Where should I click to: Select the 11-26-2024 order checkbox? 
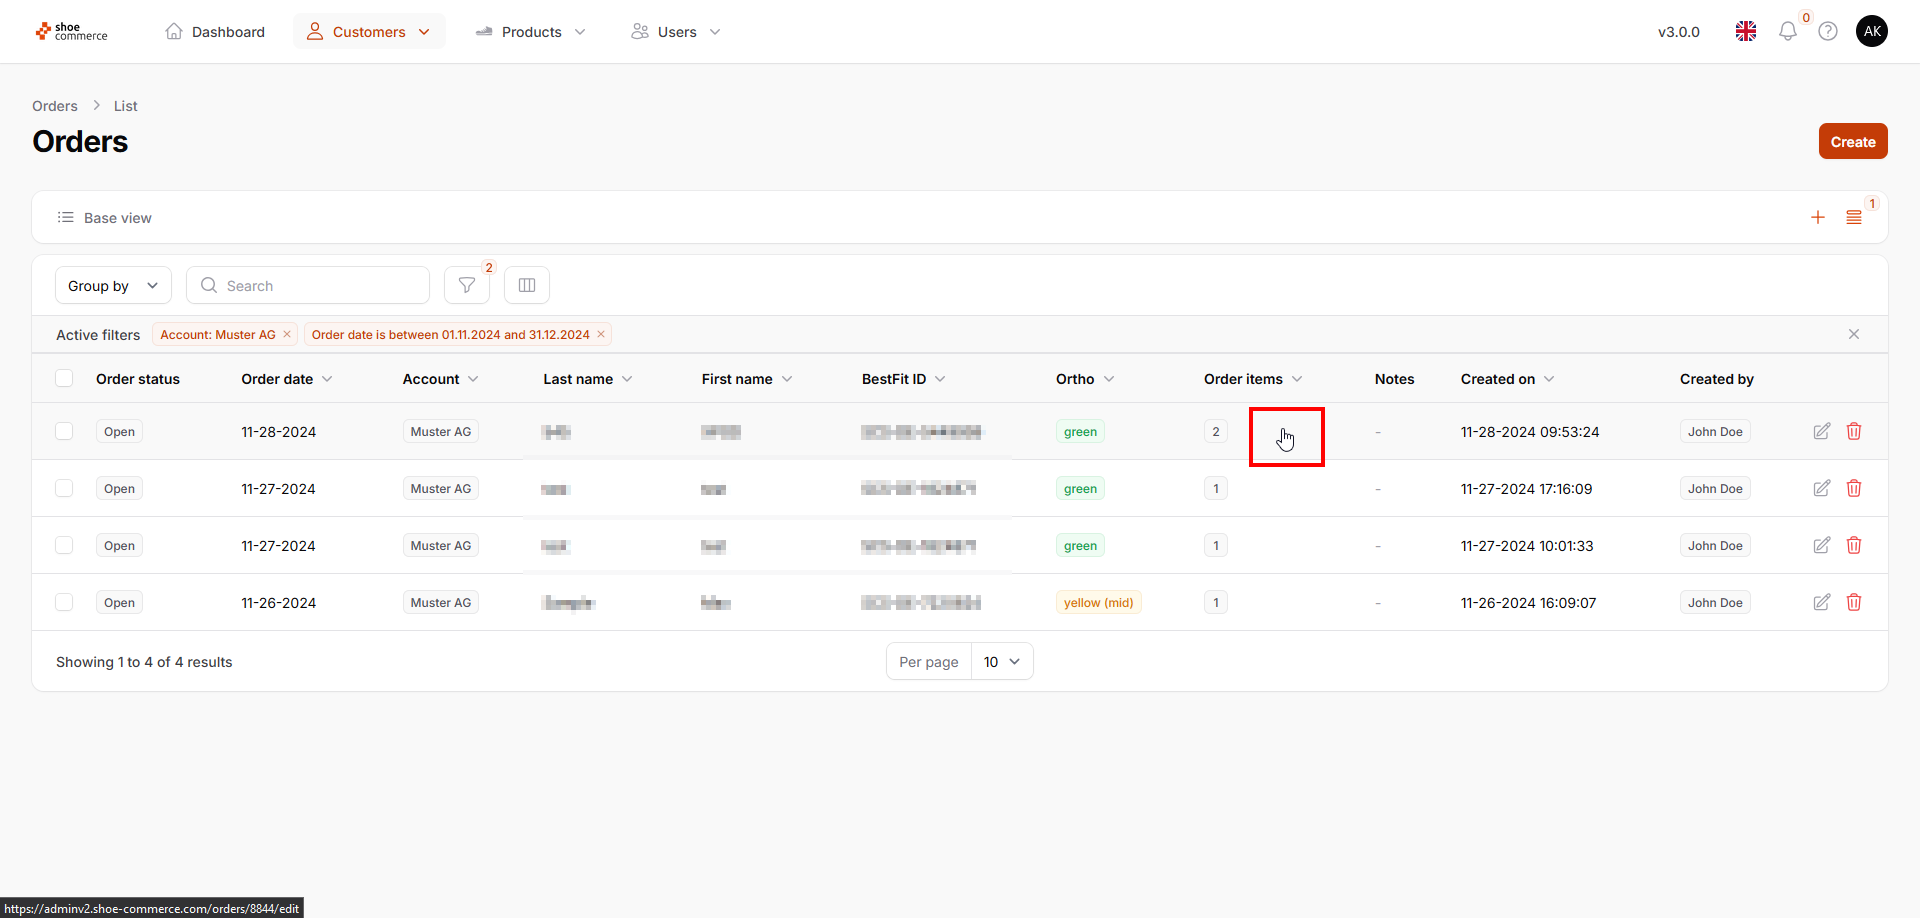(x=64, y=603)
